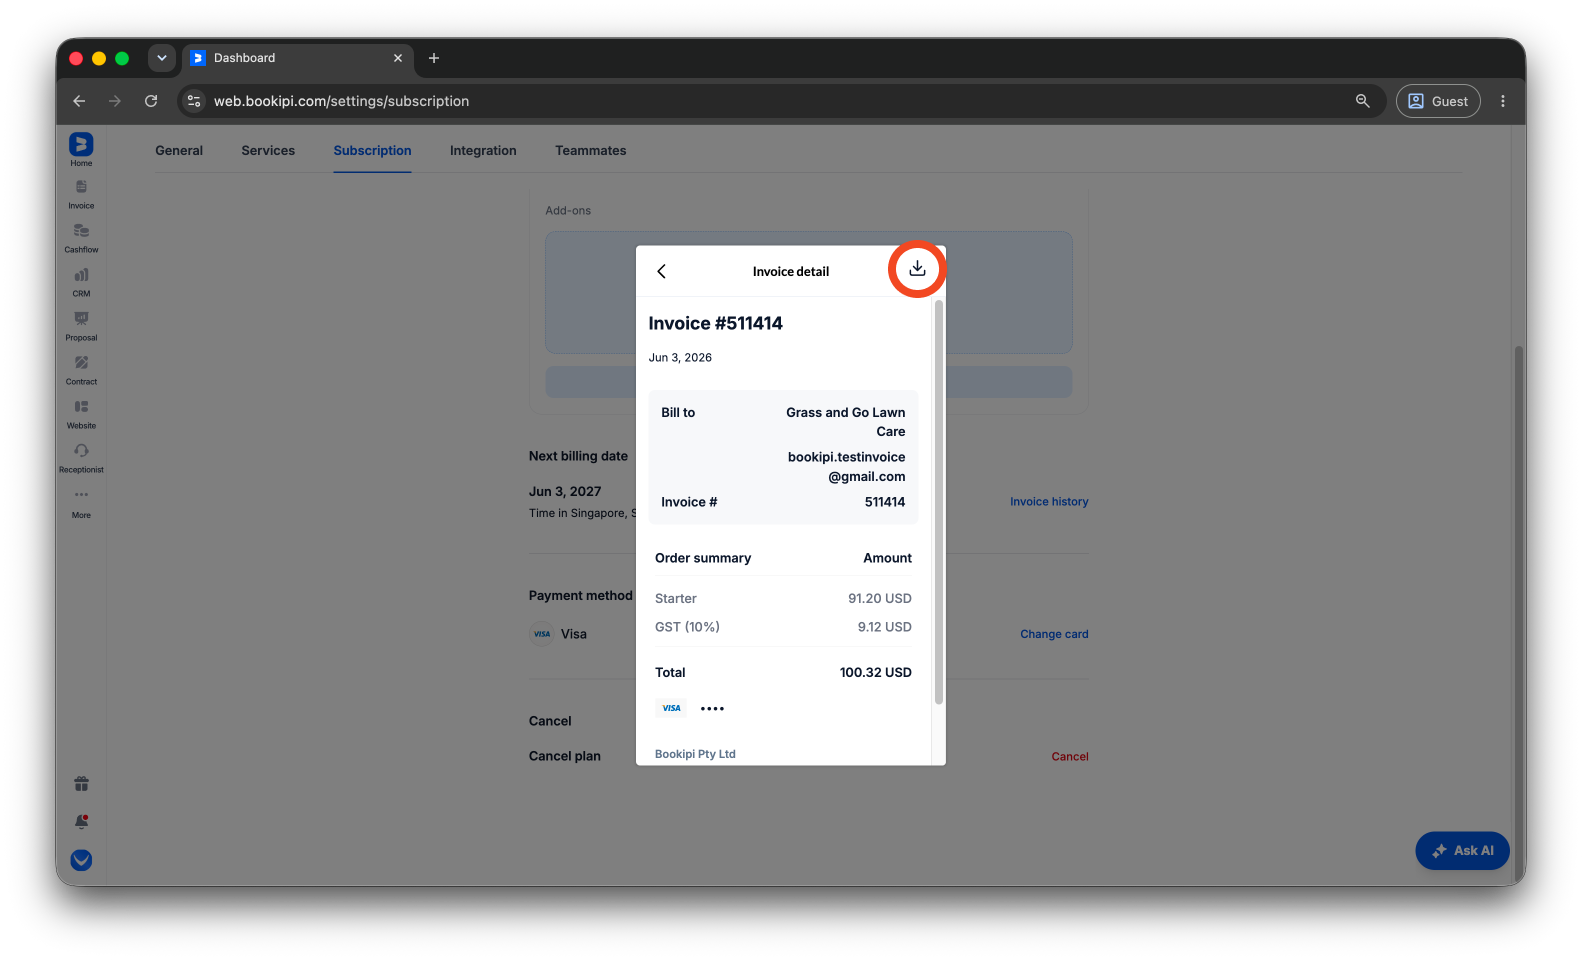Open notifications bell in sidebar
The image size is (1582, 960).
tap(81, 822)
